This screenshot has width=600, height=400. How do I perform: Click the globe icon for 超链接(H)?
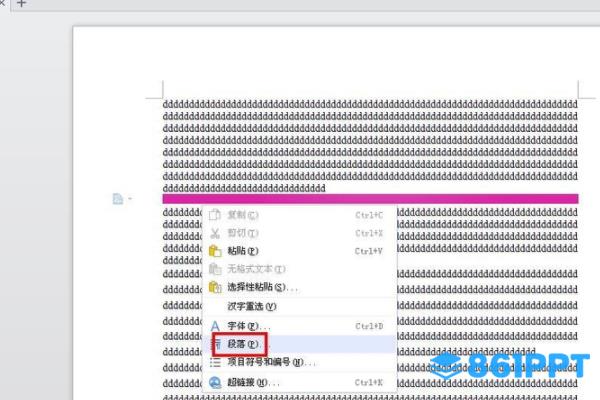tap(215, 382)
